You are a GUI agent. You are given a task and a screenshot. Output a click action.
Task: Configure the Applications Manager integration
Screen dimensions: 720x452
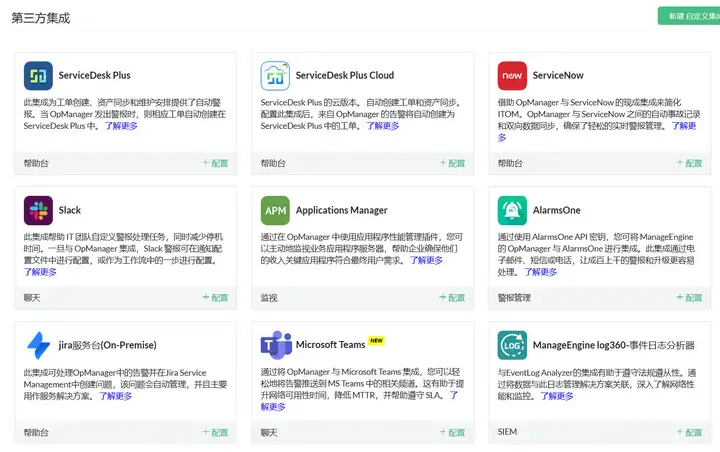click(x=452, y=298)
